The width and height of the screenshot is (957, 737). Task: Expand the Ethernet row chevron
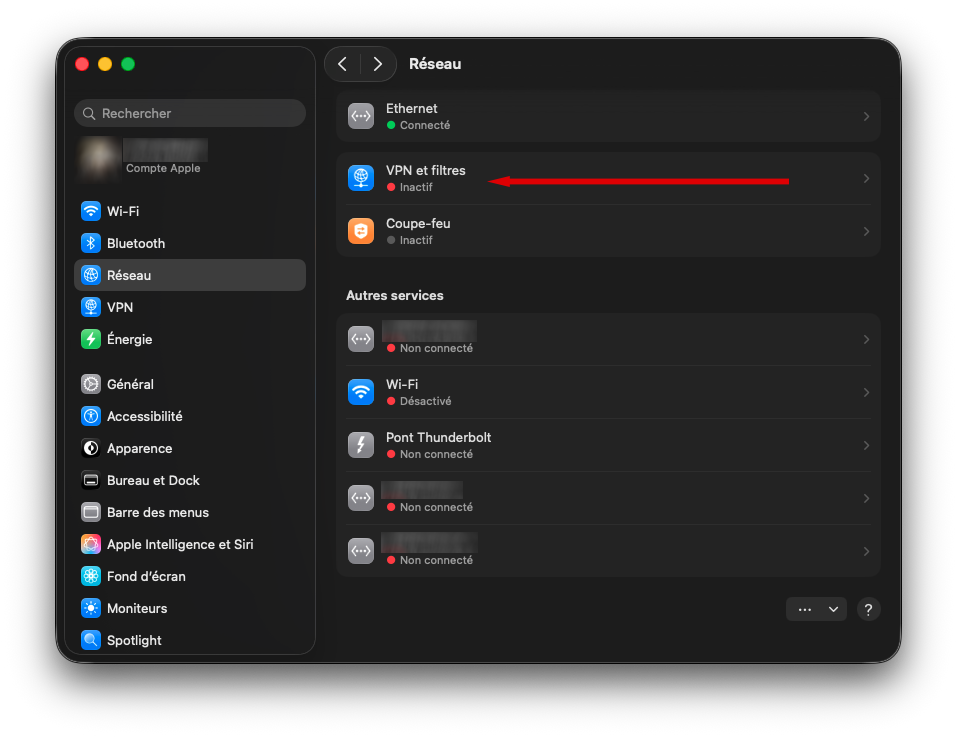pos(866,117)
